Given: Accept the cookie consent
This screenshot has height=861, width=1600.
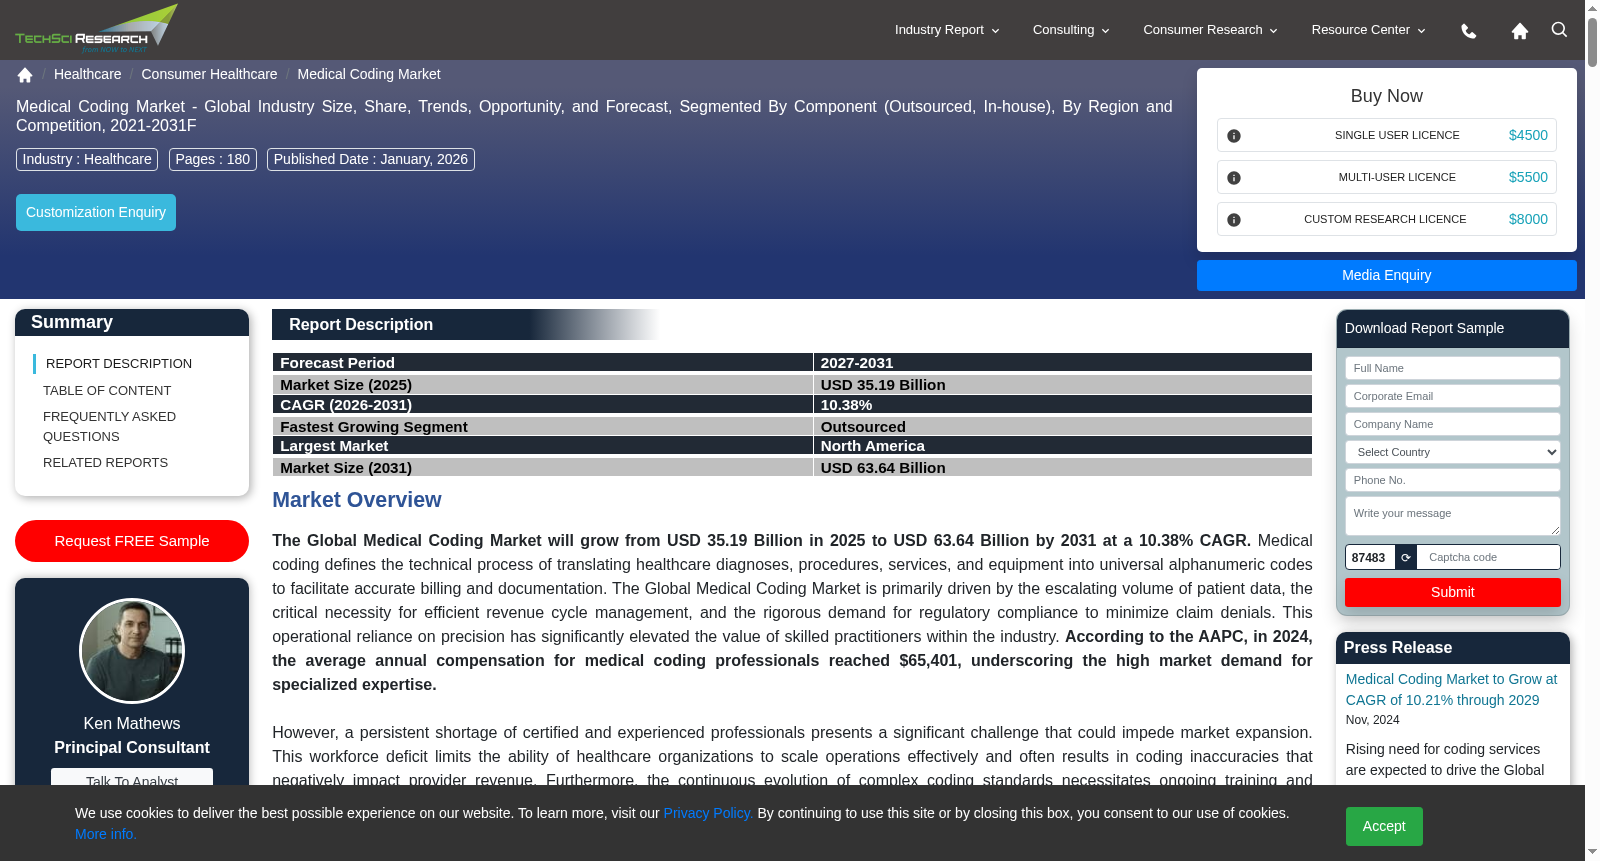Looking at the screenshot, I should point(1384,826).
